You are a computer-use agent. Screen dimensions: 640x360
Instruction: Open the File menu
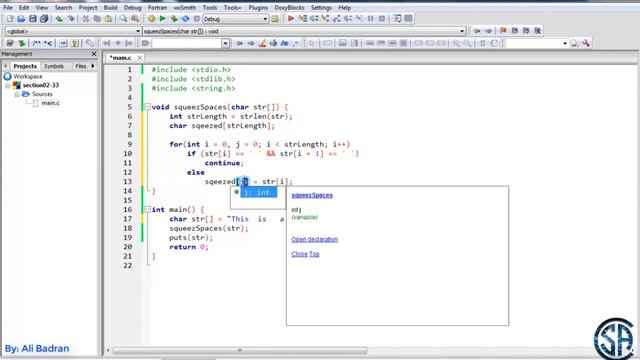(8, 8)
